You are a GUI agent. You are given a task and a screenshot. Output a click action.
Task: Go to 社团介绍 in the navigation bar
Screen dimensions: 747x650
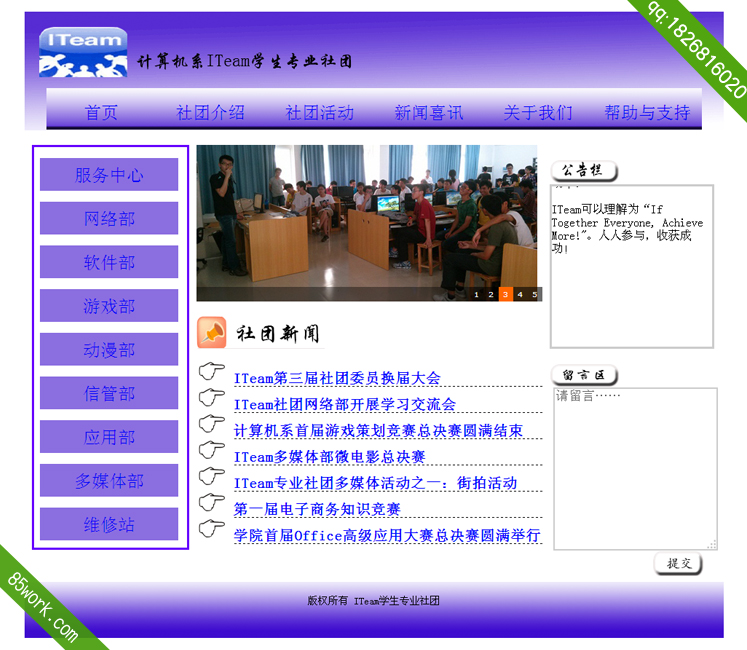pyautogui.click(x=210, y=112)
